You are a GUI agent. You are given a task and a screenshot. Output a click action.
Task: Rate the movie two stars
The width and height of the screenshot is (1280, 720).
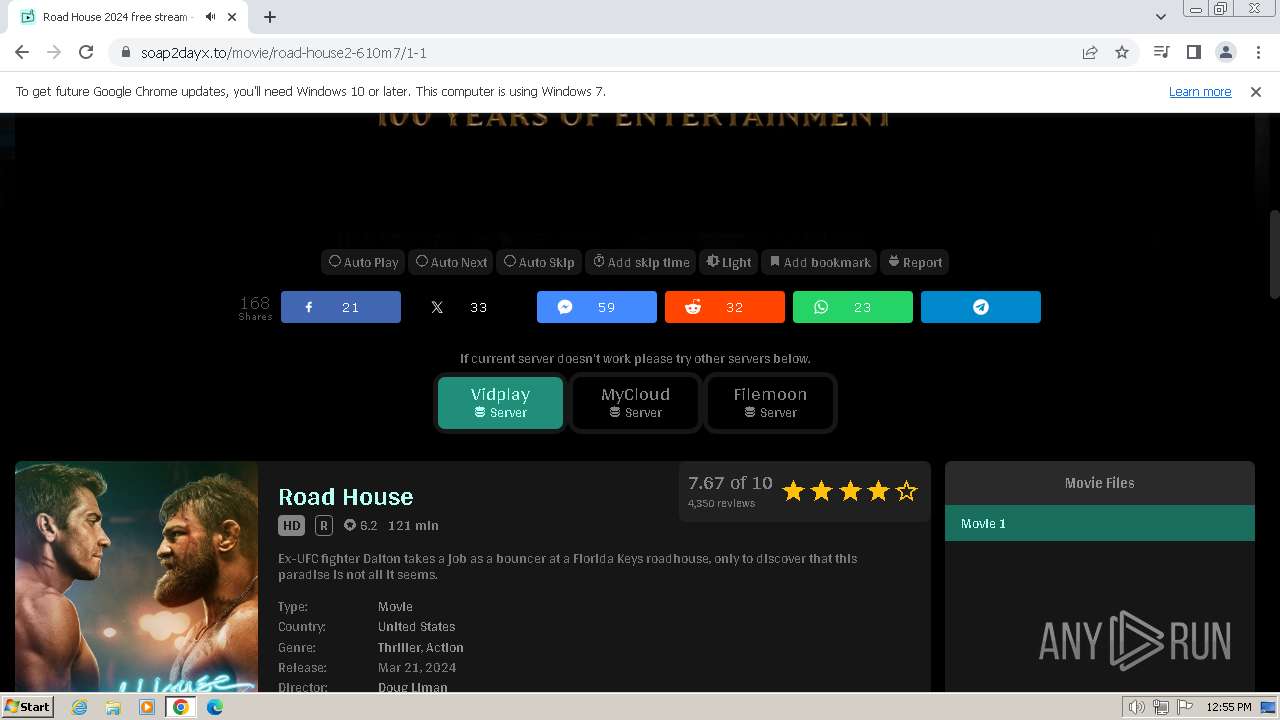[821, 491]
